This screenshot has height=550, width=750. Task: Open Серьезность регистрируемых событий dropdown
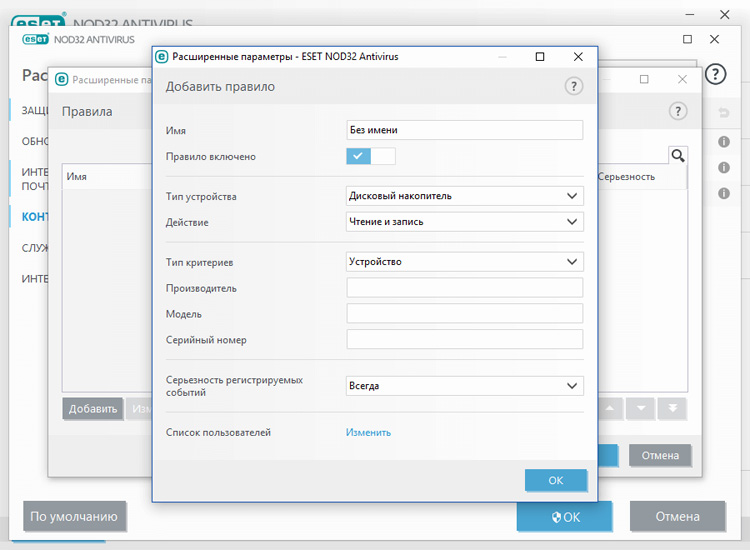(464, 386)
